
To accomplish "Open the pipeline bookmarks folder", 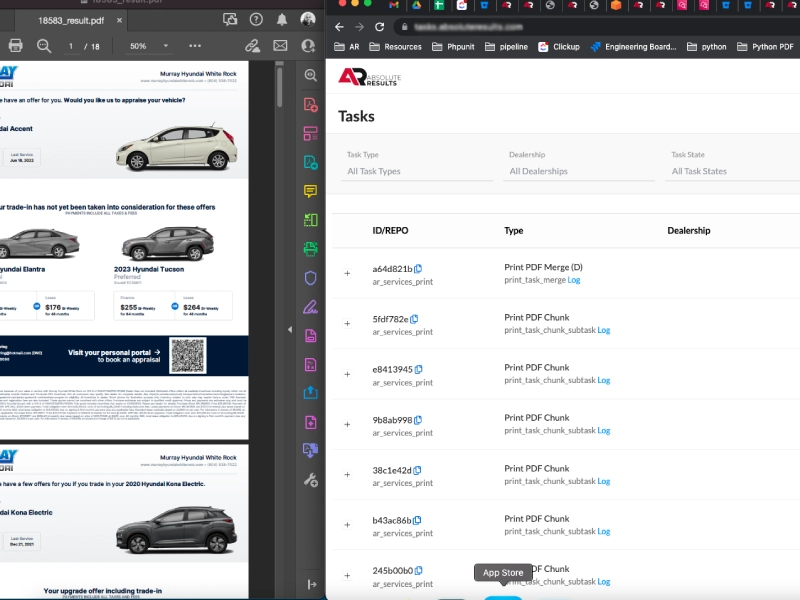I will click(506, 47).
